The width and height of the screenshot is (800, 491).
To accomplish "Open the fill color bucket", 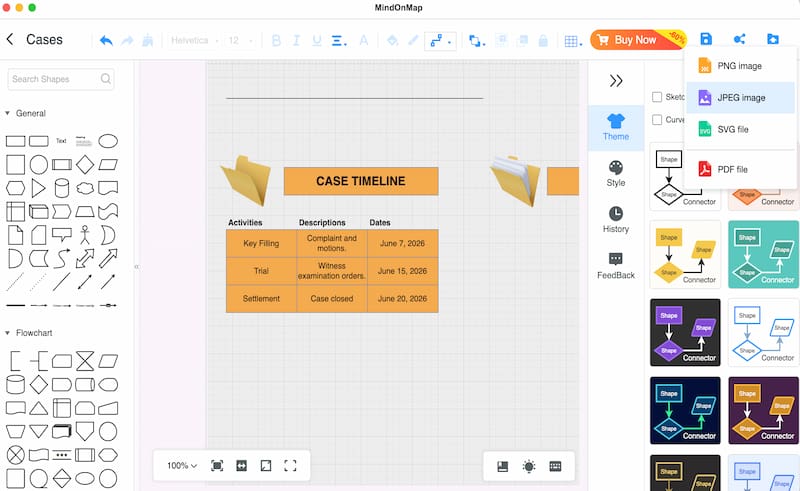I will coord(392,40).
